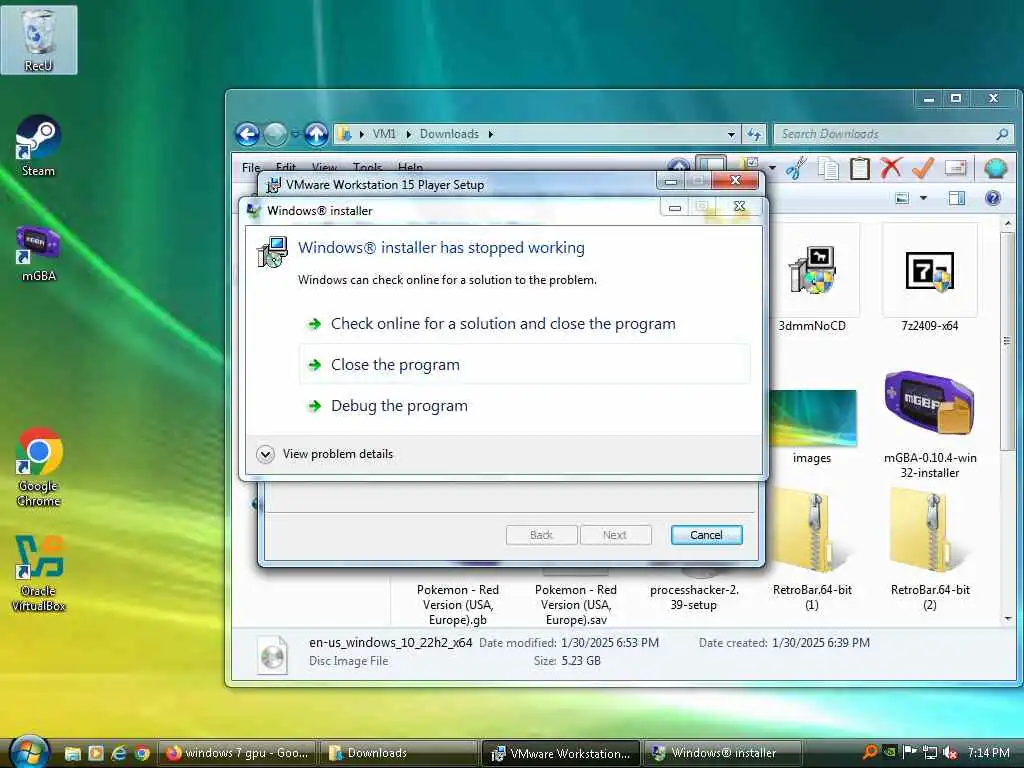Open the Recycle Bin desktop icon
The image size is (1024, 768).
click(39, 40)
